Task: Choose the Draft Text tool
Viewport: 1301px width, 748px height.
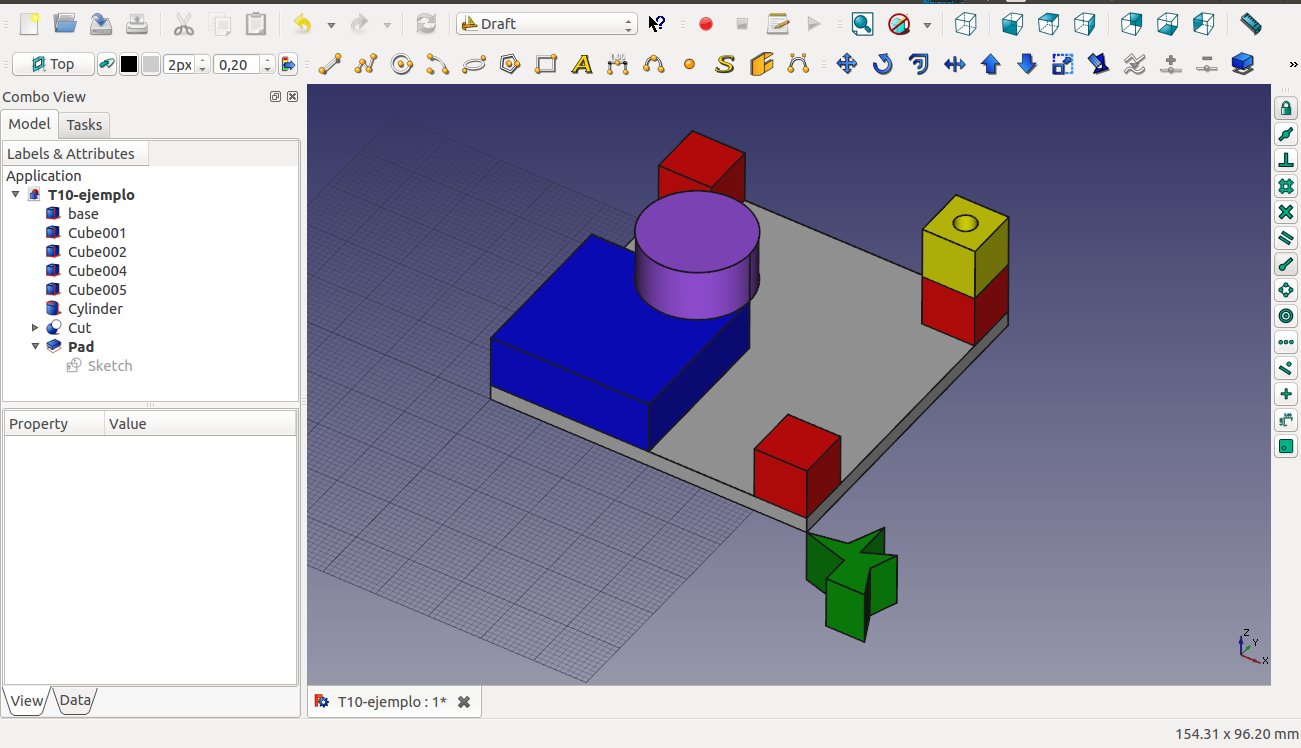Action: tap(582, 65)
